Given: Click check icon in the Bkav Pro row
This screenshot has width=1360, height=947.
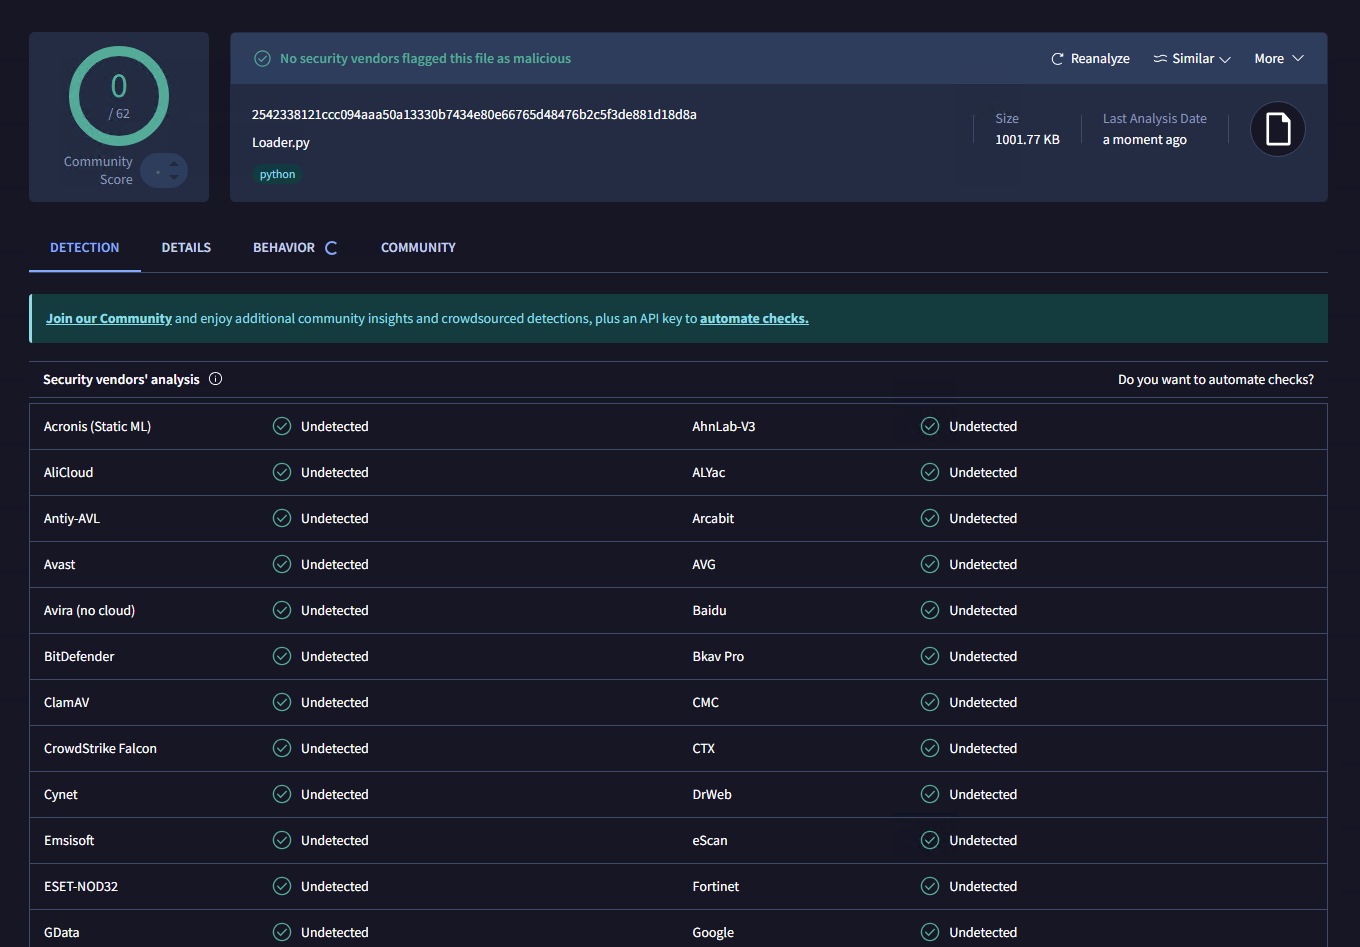Looking at the screenshot, I should (x=930, y=656).
